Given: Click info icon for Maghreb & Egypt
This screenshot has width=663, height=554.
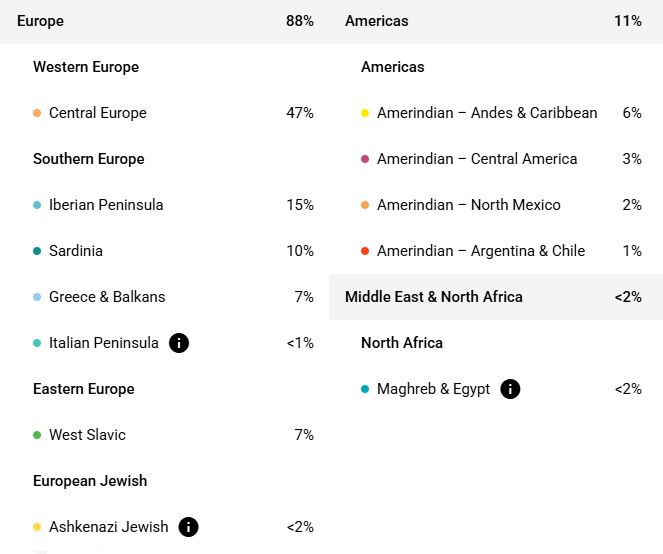Looking at the screenshot, I should pyautogui.click(x=510, y=389).
